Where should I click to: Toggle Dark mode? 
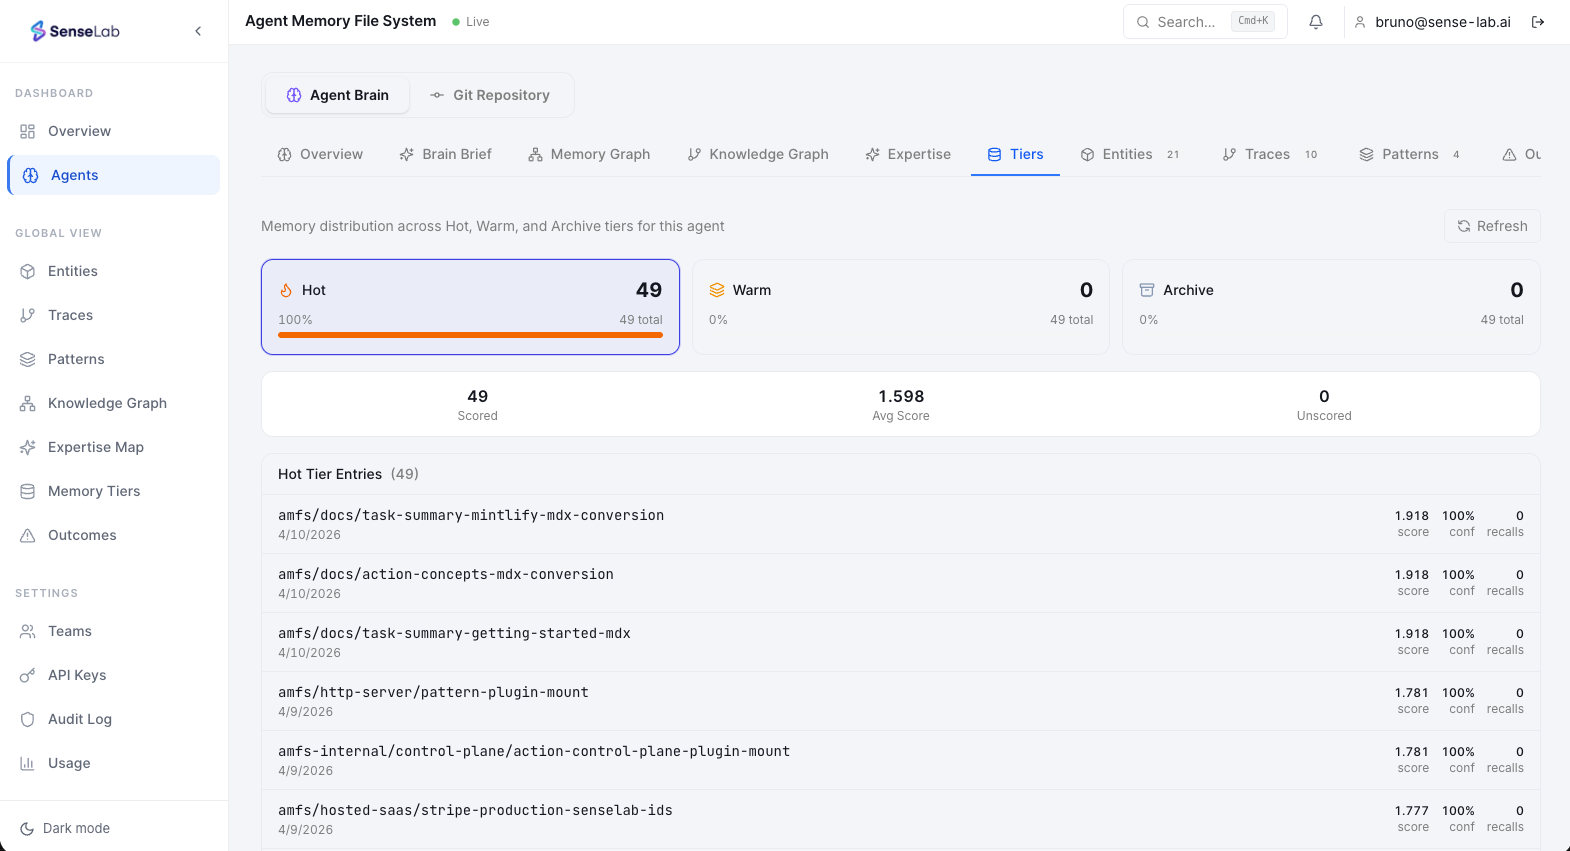[76, 828]
